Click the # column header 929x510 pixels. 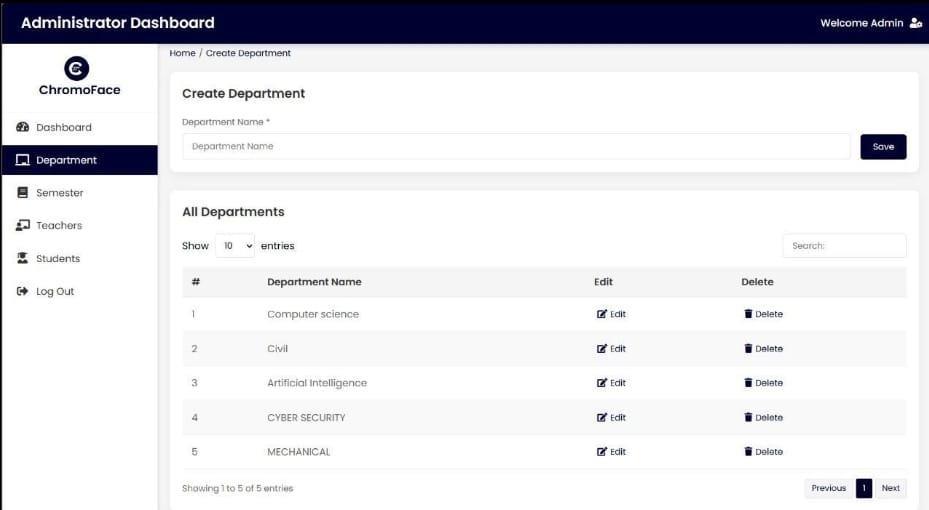(196, 282)
